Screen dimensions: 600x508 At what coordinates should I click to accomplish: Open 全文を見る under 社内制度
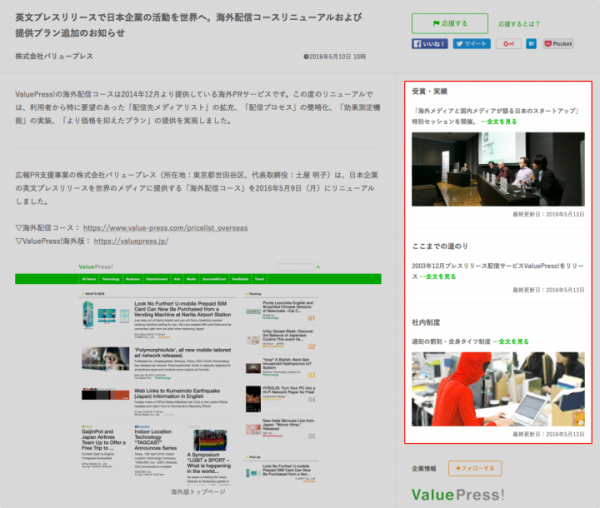[x=510, y=342]
